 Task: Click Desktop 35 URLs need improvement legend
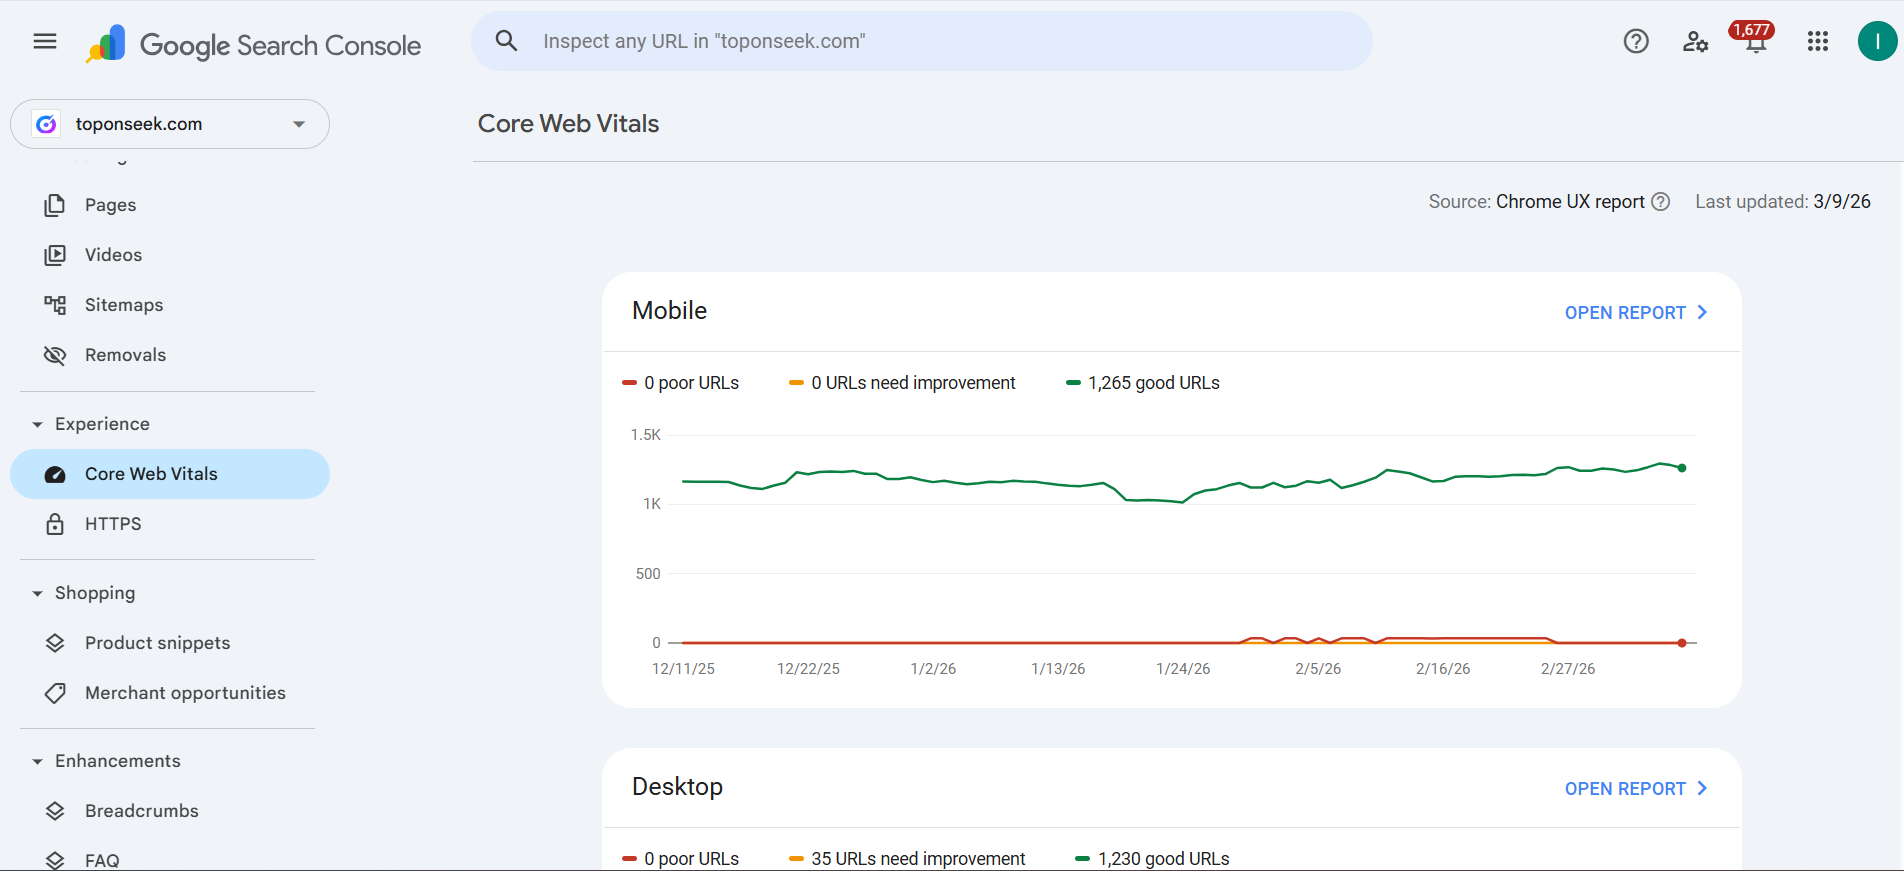tap(907, 859)
